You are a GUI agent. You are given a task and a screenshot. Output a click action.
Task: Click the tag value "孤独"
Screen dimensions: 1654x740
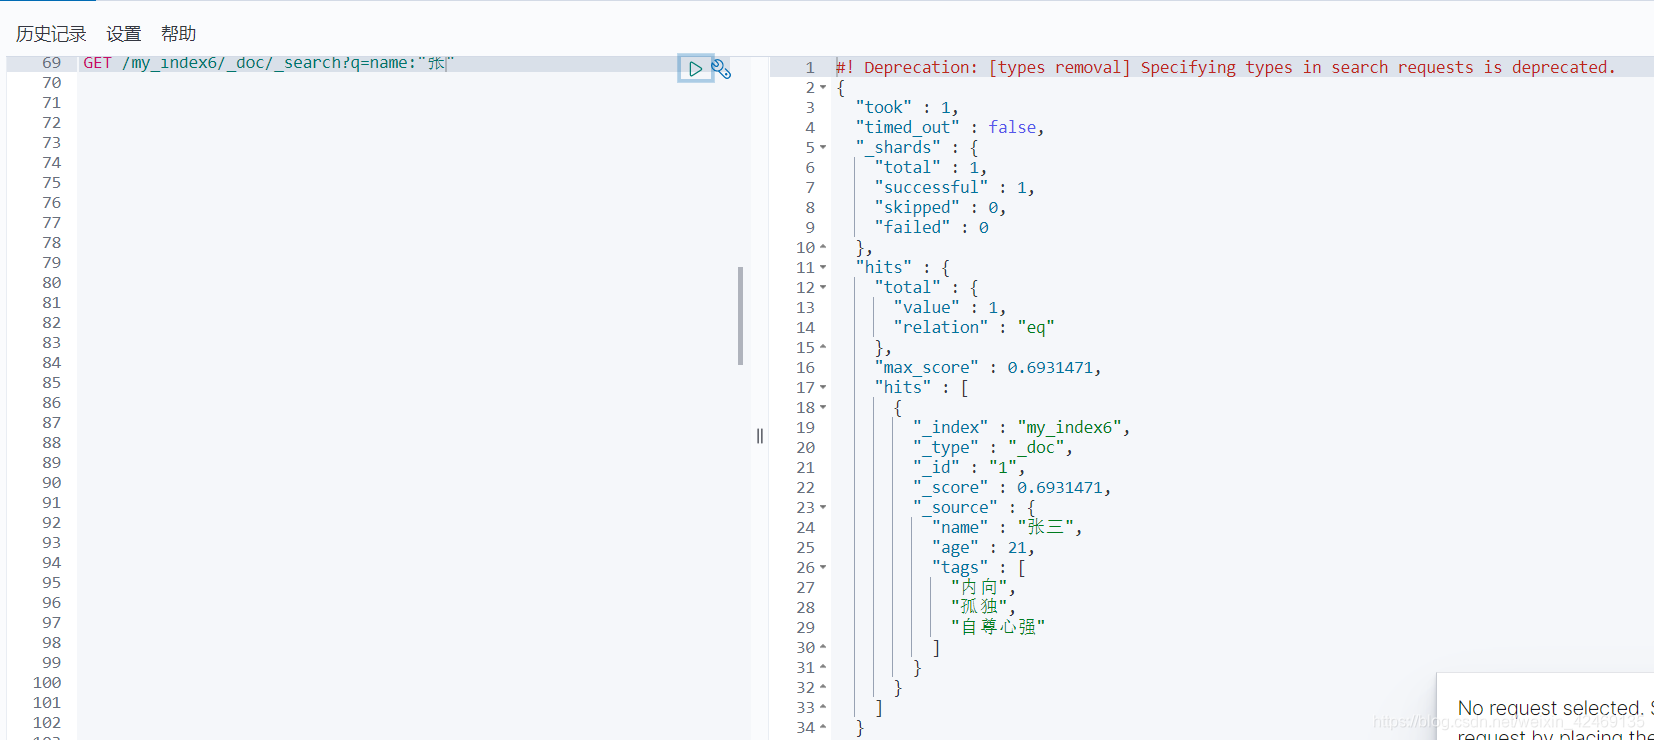(x=979, y=607)
